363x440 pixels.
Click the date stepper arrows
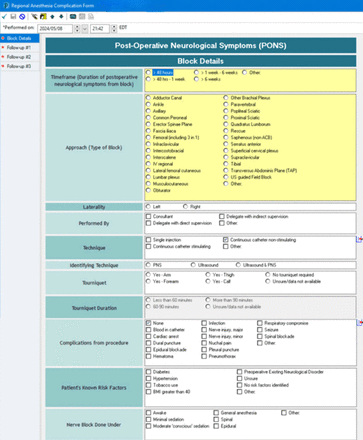point(77,29)
